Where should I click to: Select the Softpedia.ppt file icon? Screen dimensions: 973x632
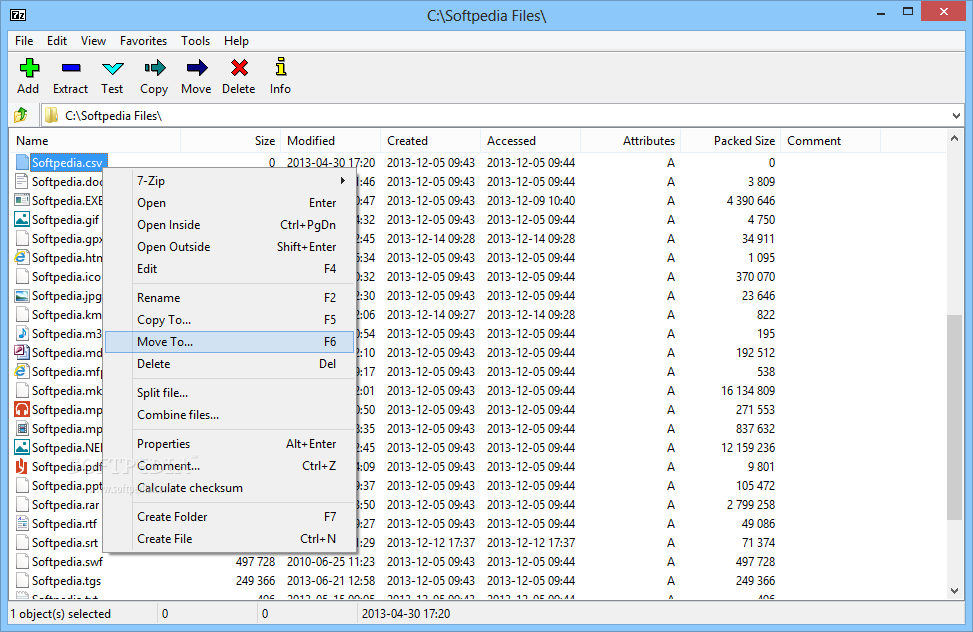click(22, 485)
